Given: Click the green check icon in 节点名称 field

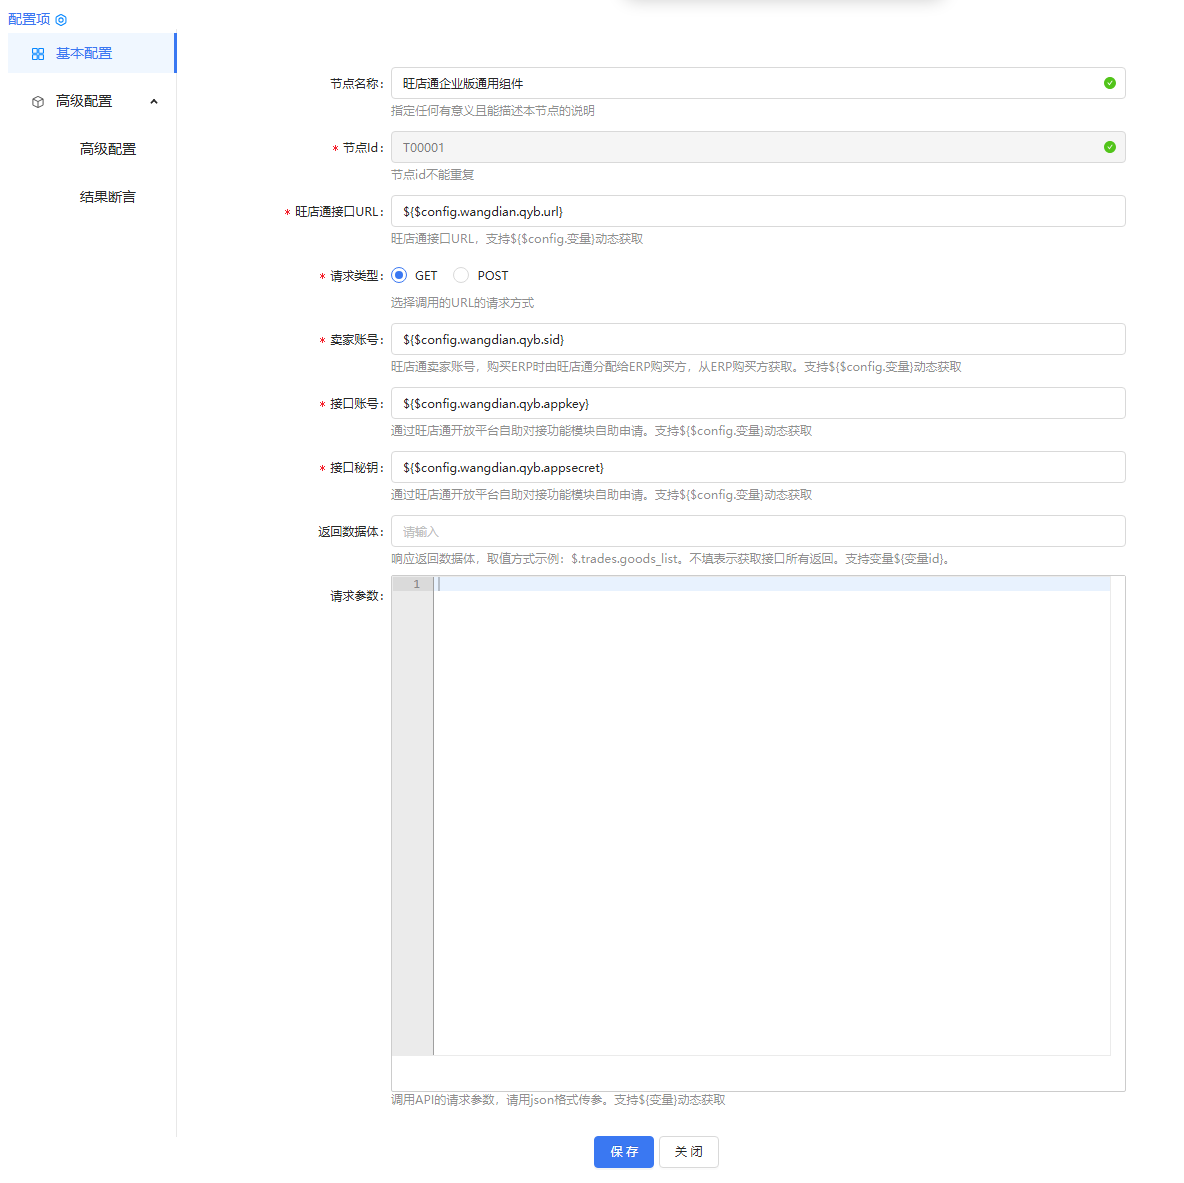Looking at the screenshot, I should (1109, 83).
